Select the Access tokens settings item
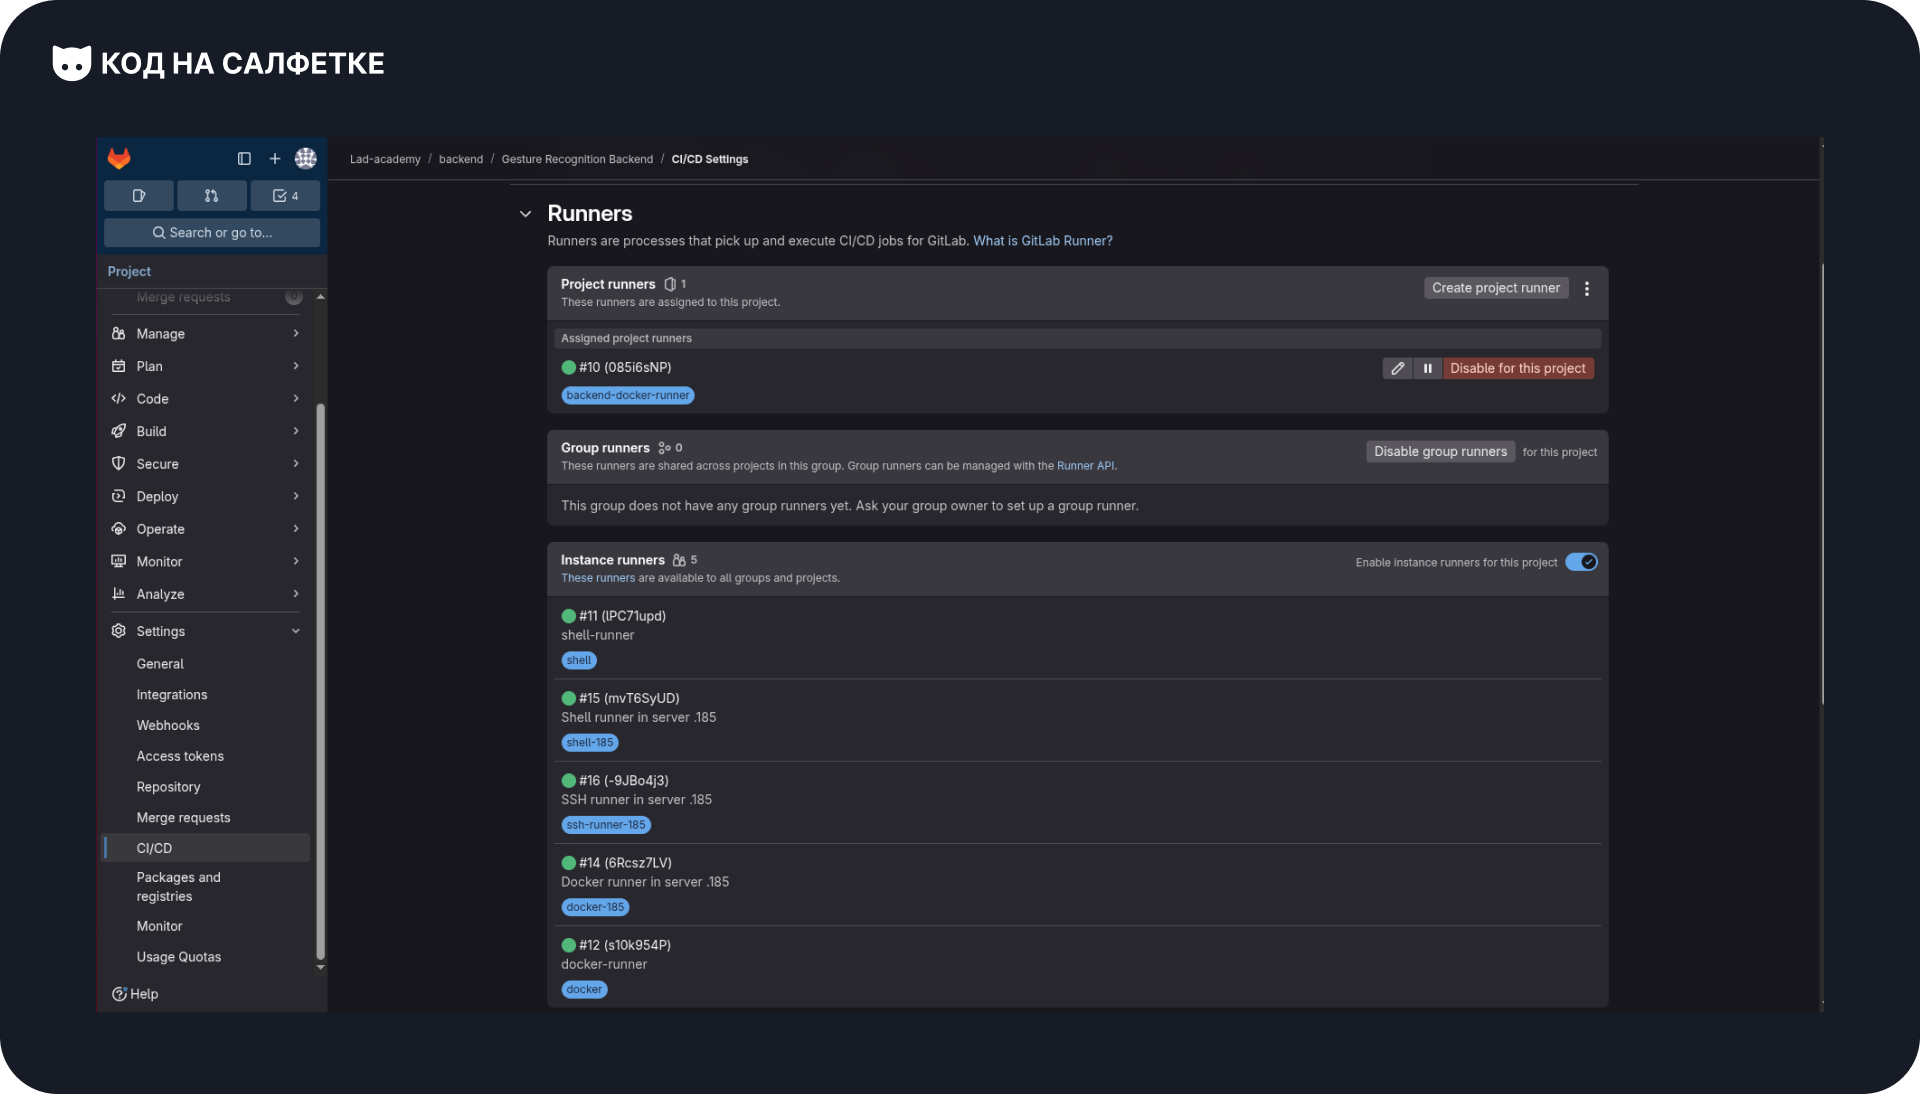1920x1094 pixels. tap(180, 756)
